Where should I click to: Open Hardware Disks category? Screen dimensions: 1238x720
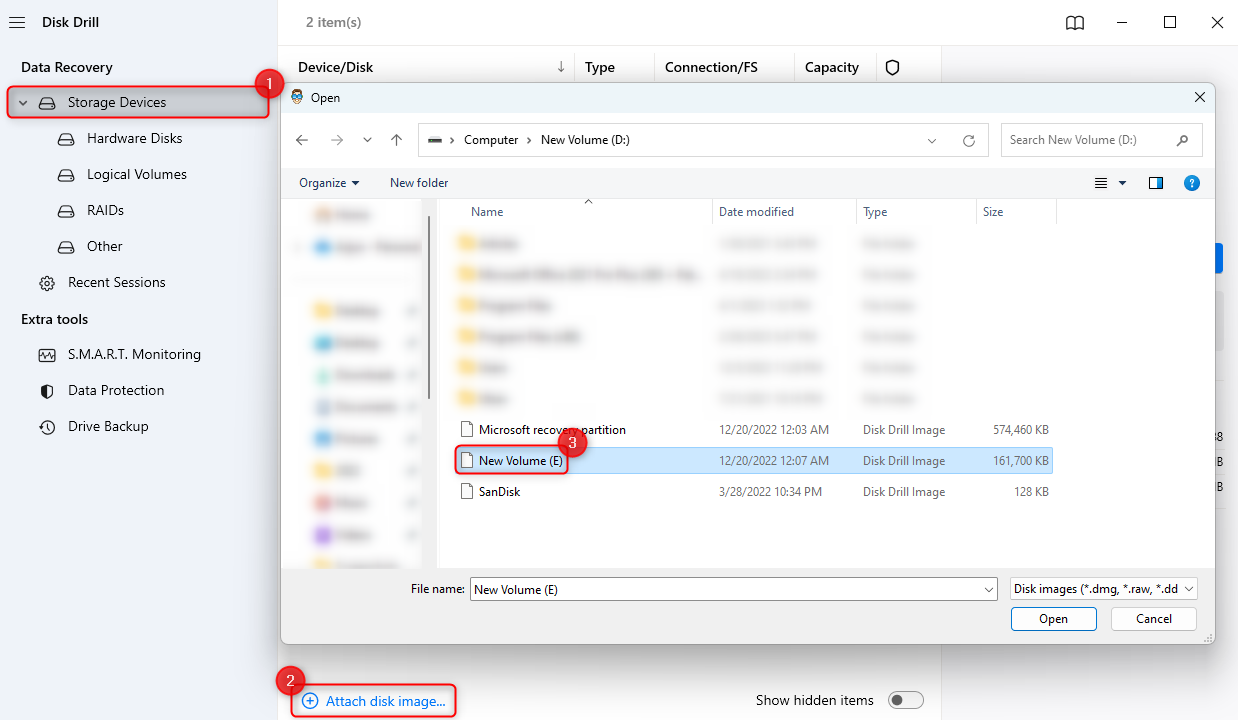click(x=134, y=138)
